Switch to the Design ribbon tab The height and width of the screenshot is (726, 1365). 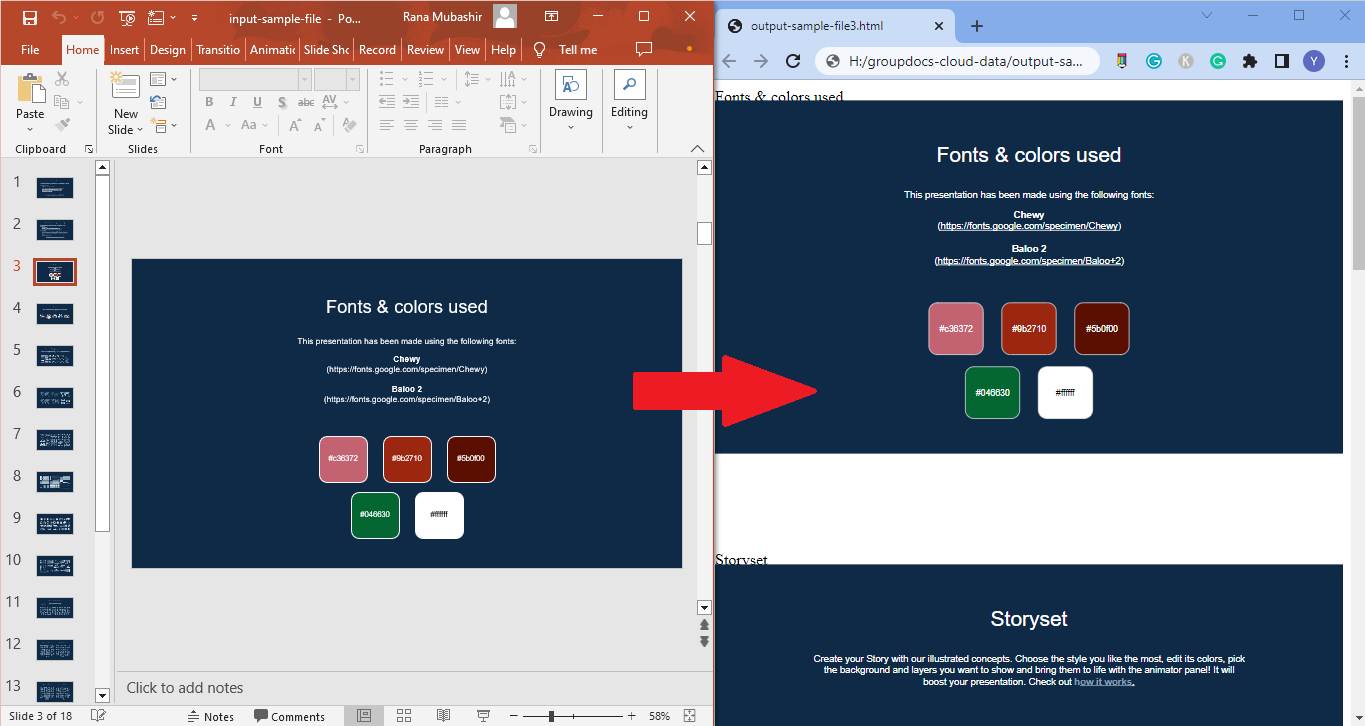pyautogui.click(x=167, y=48)
